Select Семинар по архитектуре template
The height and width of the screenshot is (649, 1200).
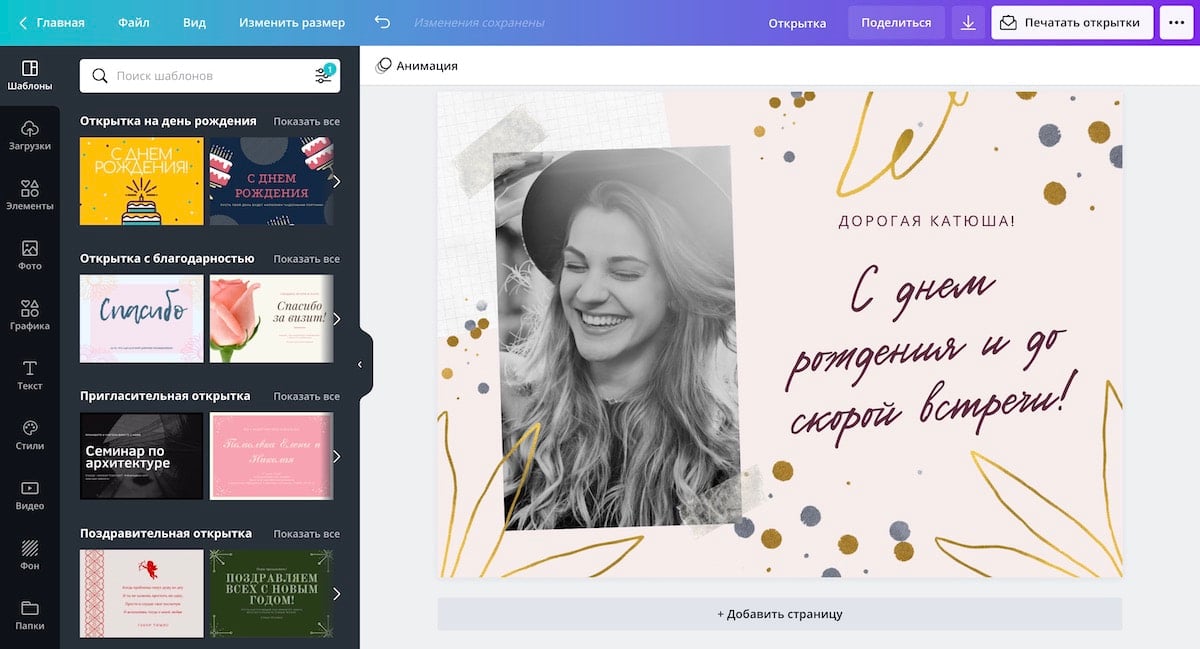click(141, 456)
